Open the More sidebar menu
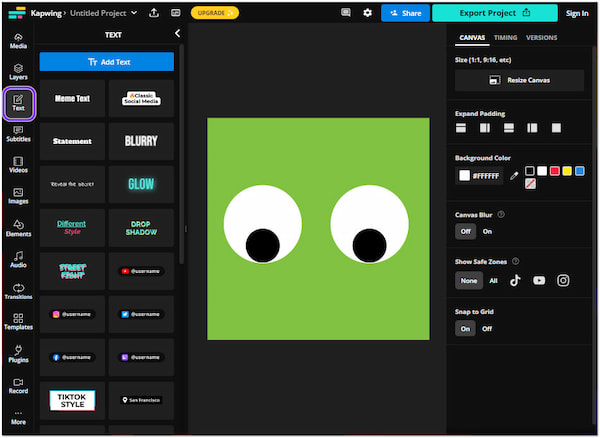This screenshot has width=600, height=438. tap(18, 418)
